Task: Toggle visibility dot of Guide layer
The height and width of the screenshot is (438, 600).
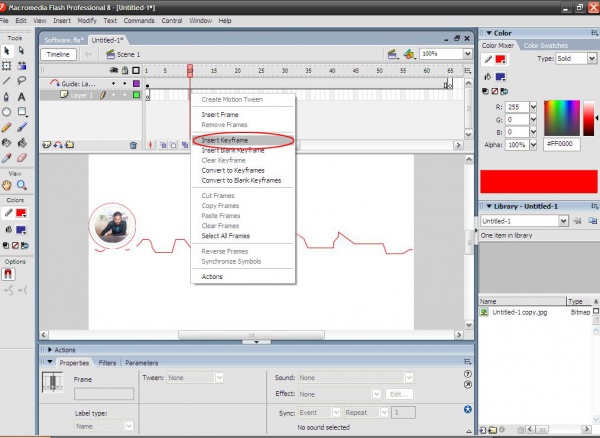Action: pos(114,83)
